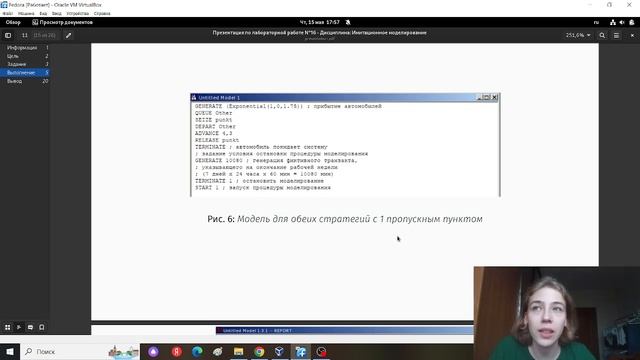
Task: Open the Windows Start menu
Action: tap(10, 351)
